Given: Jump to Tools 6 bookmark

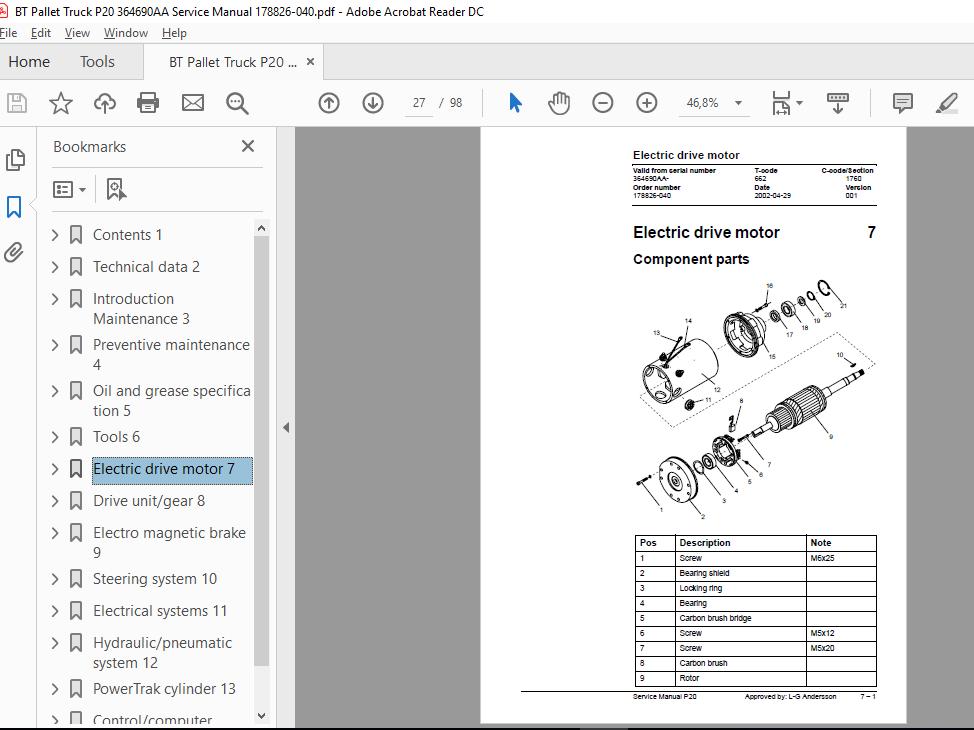Looking at the screenshot, I should pos(116,437).
